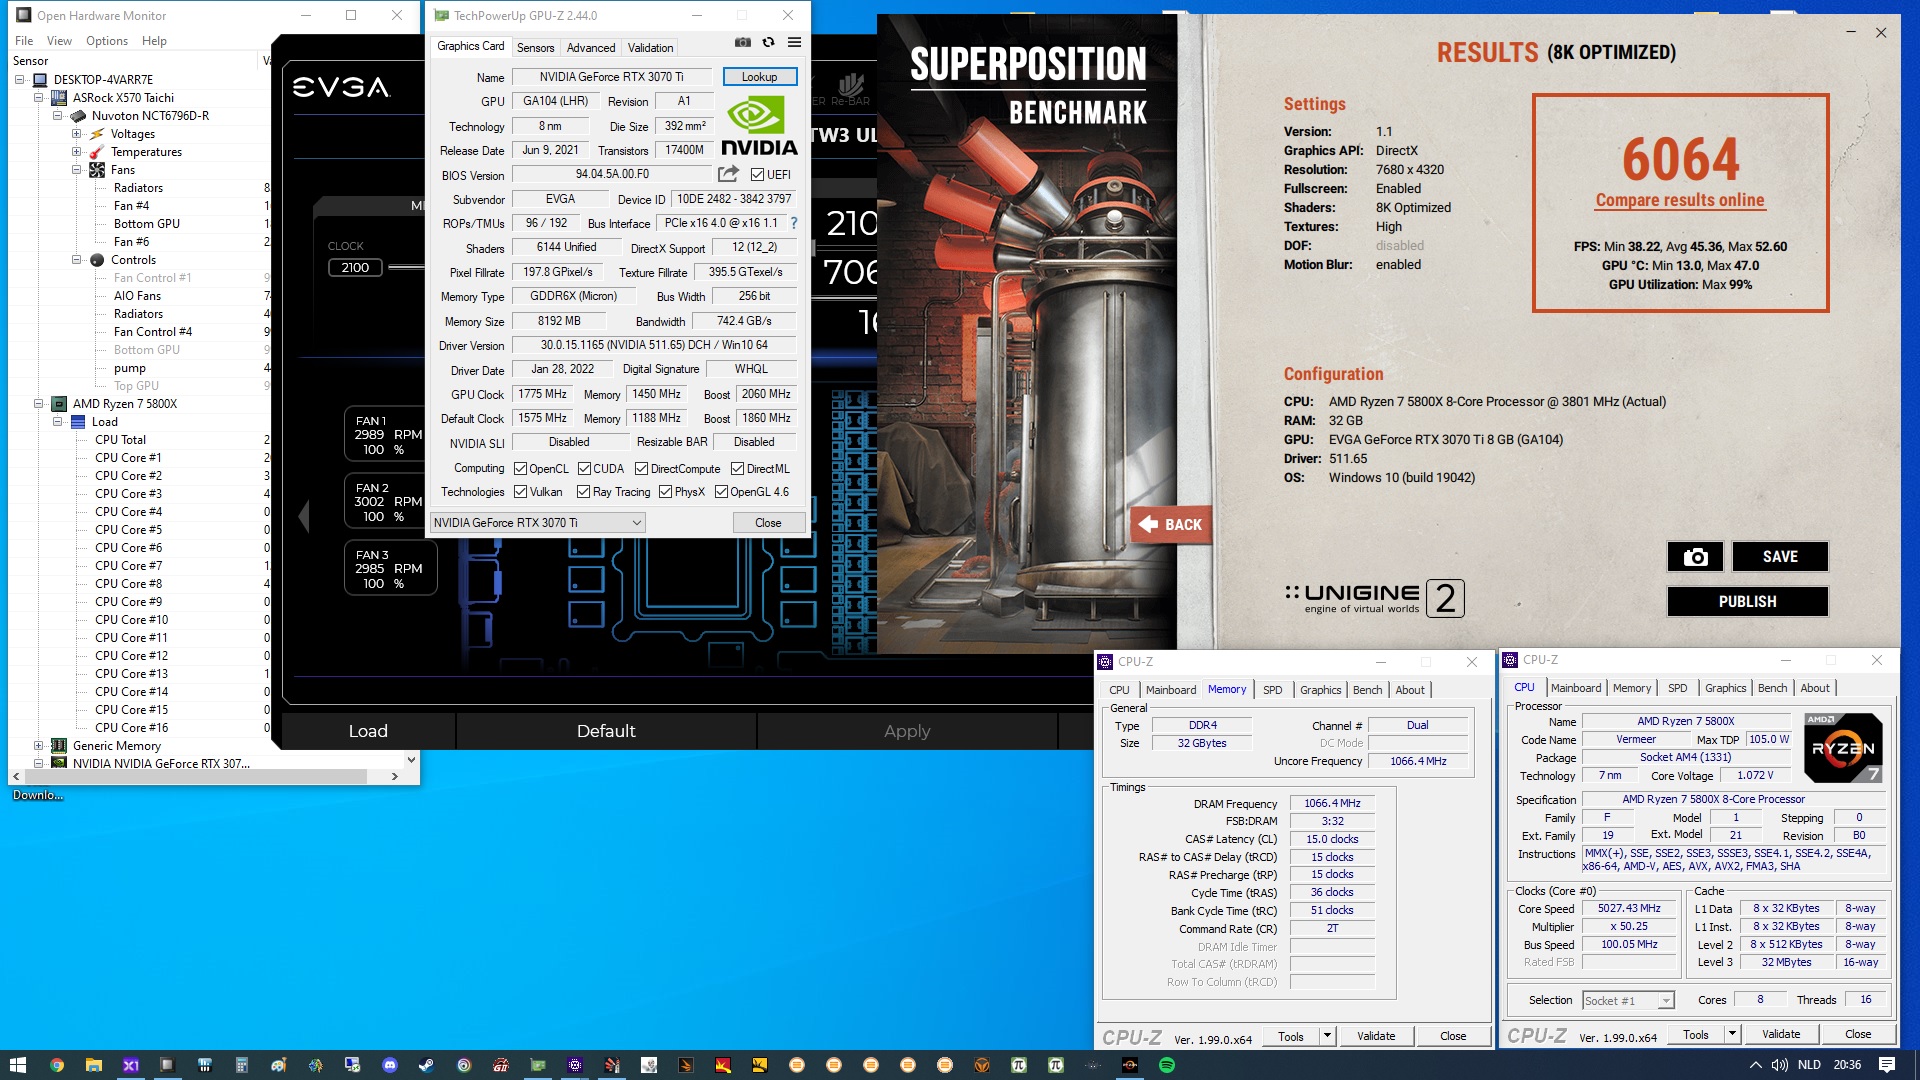Image resolution: width=1920 pixels, height=1080 pixels.
Task: Click the Default button in EVGA Precision
Action: click(x=606, y=731)
